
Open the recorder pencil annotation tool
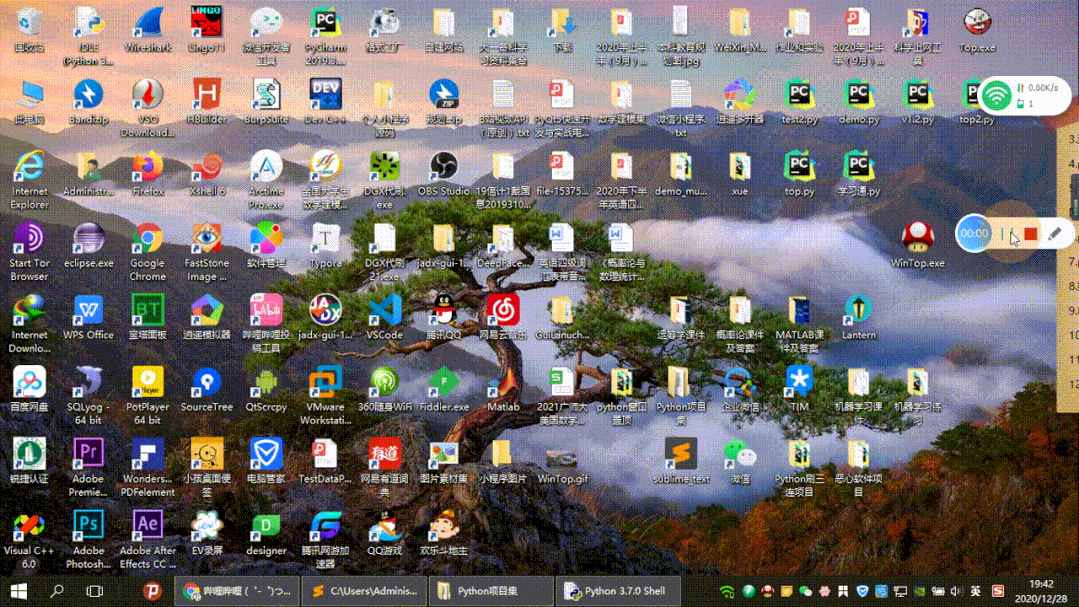point(1054,234)
